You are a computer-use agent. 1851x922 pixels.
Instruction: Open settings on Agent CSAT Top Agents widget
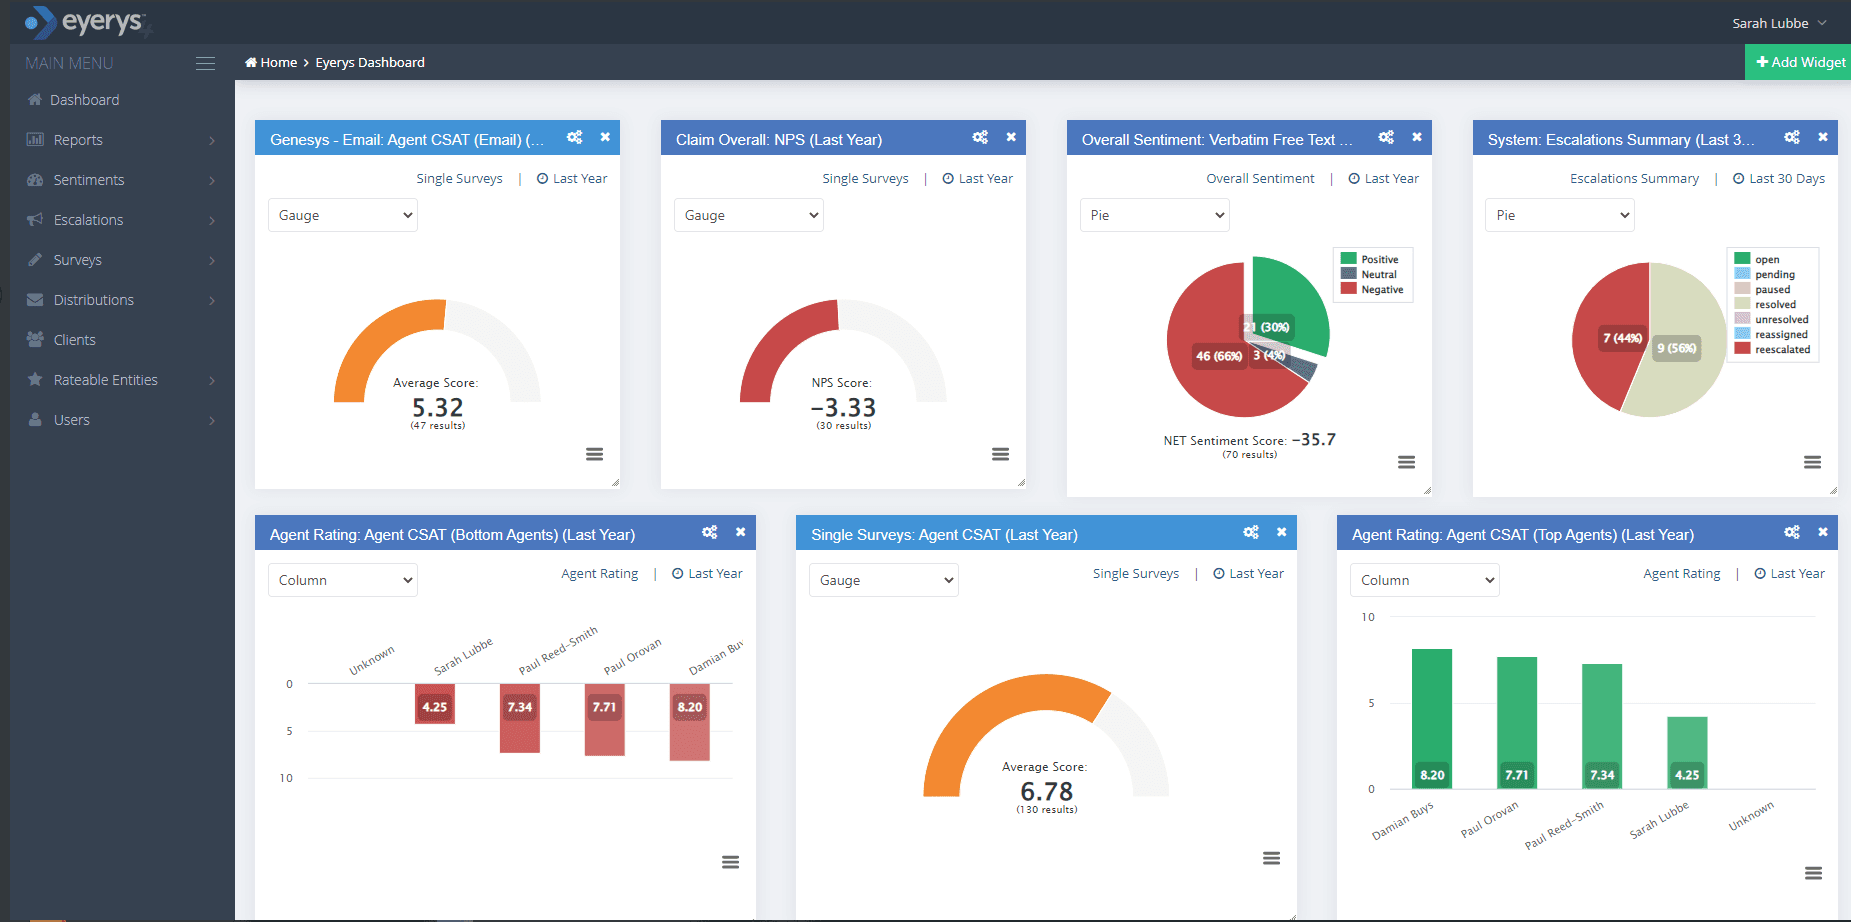coord(1792,533)
